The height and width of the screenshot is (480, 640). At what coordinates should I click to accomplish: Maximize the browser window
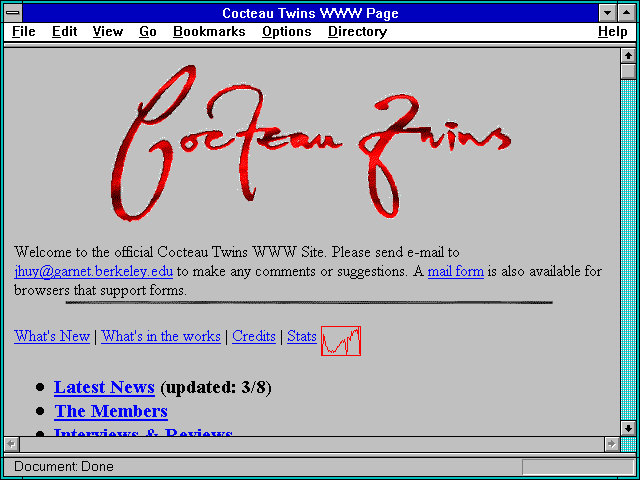point(627,13)
